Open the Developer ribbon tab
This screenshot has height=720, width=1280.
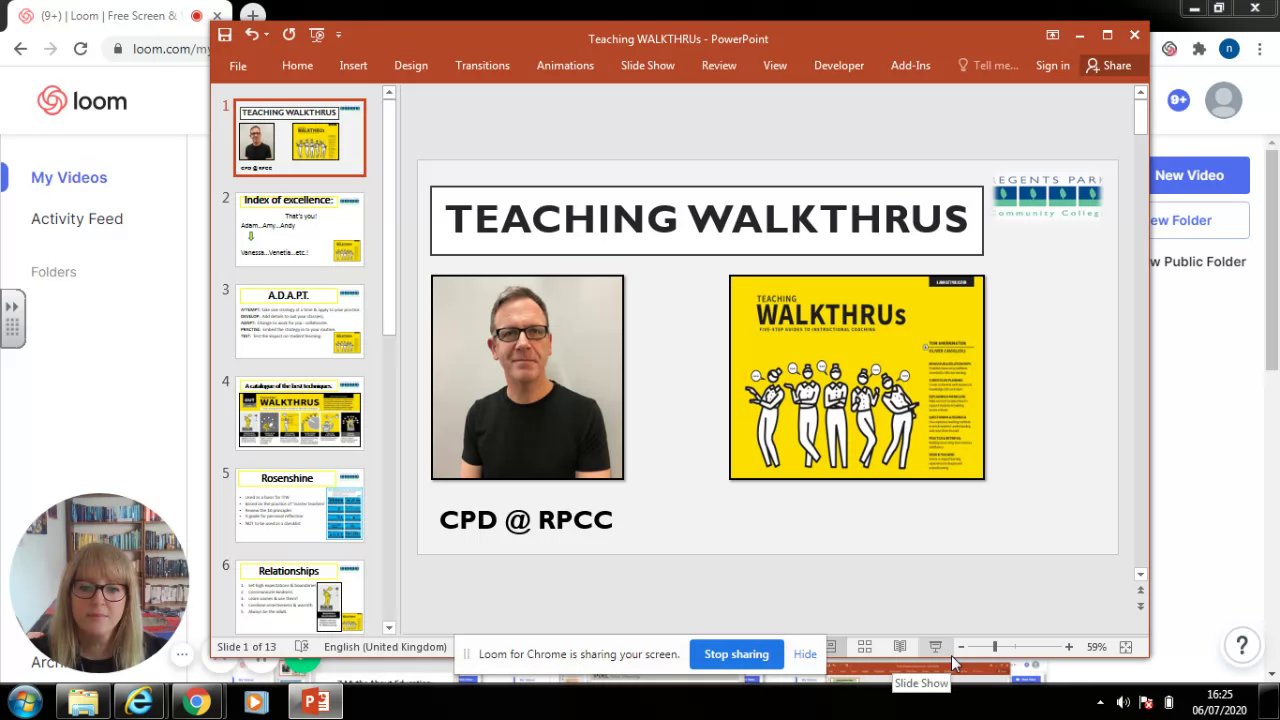click(x=839, y=65)
